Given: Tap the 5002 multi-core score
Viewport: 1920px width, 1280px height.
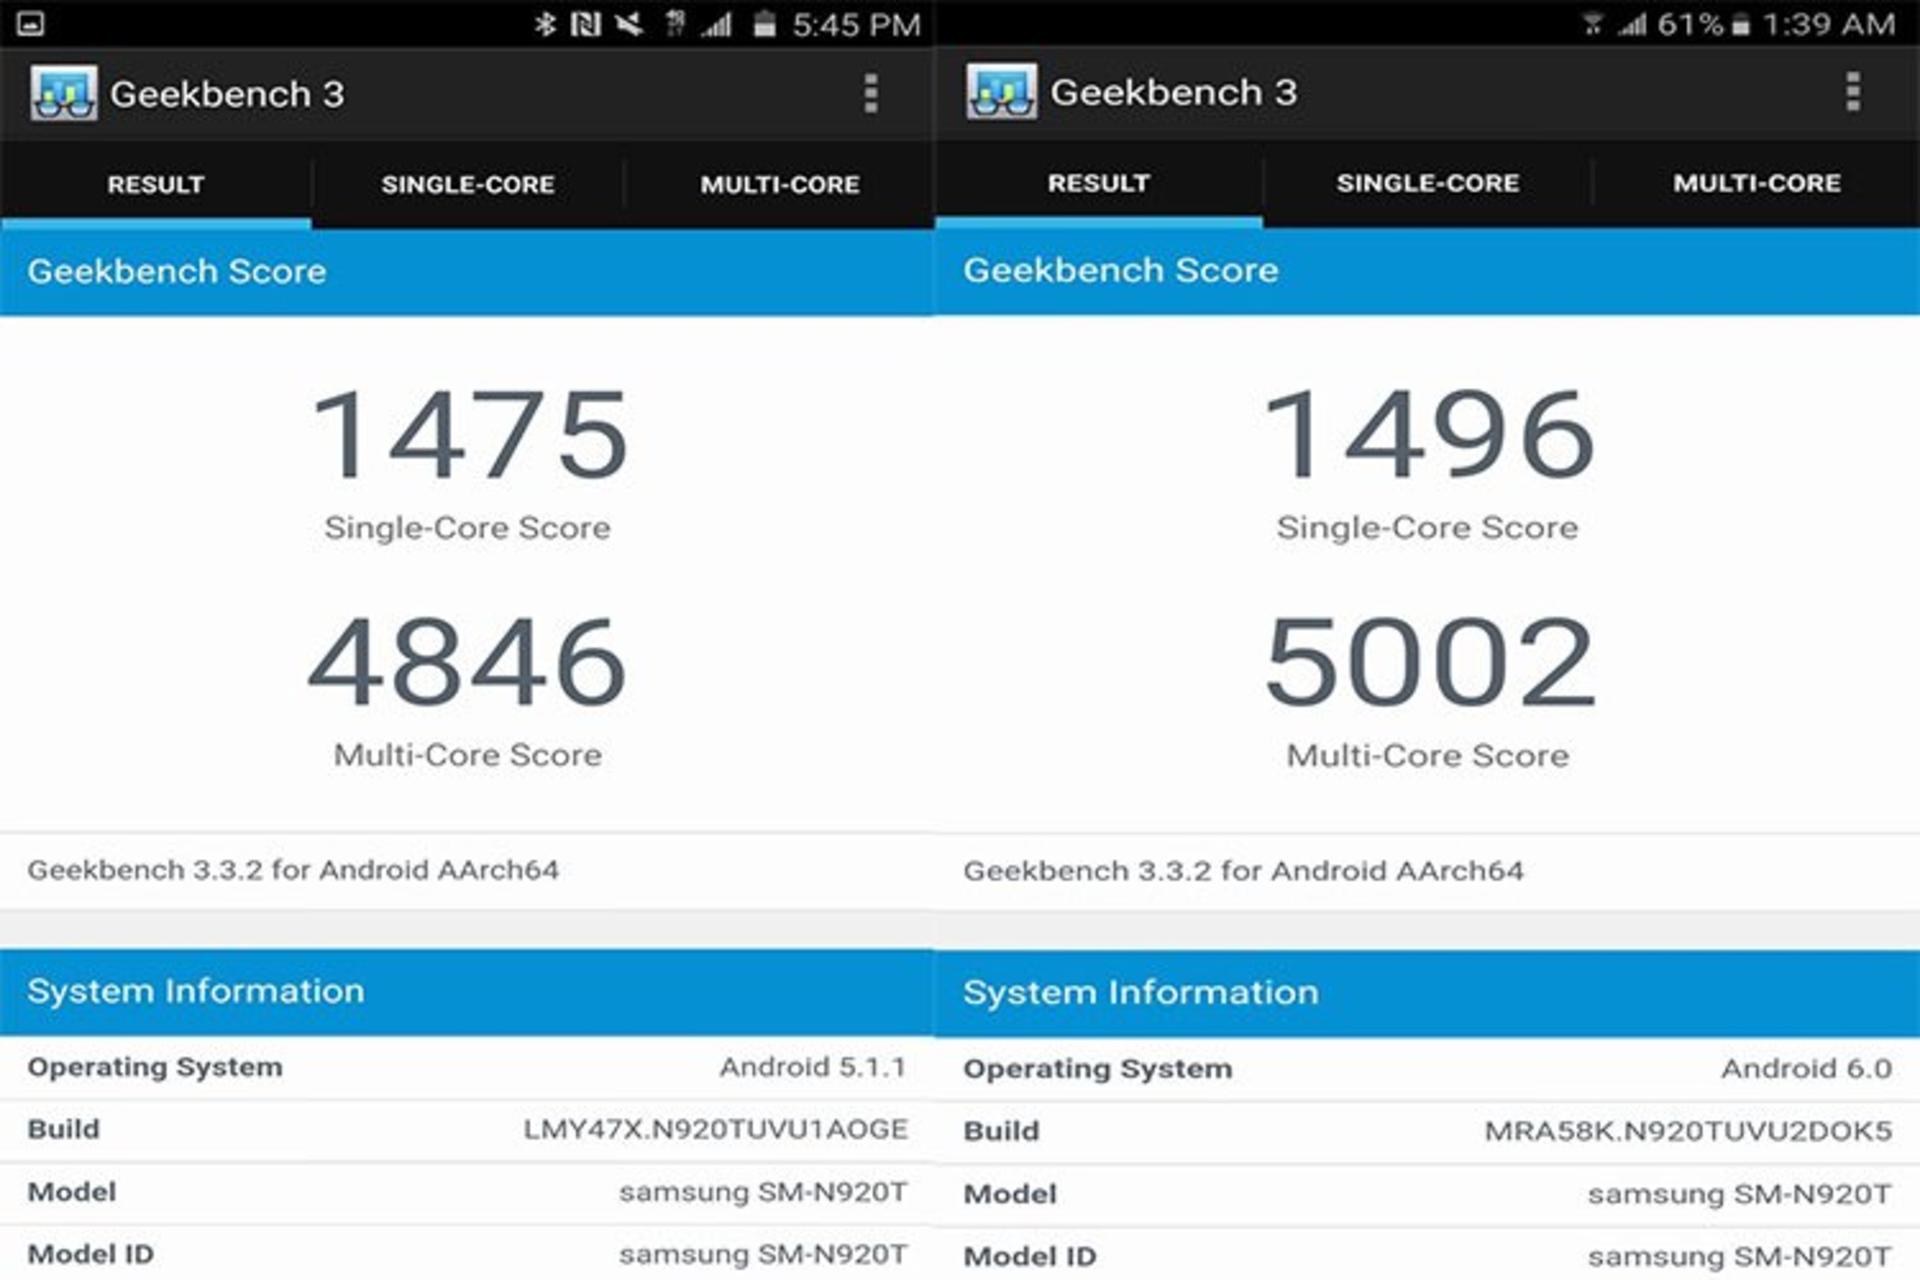Looking at the screenshot, I should coord(1430,661).
